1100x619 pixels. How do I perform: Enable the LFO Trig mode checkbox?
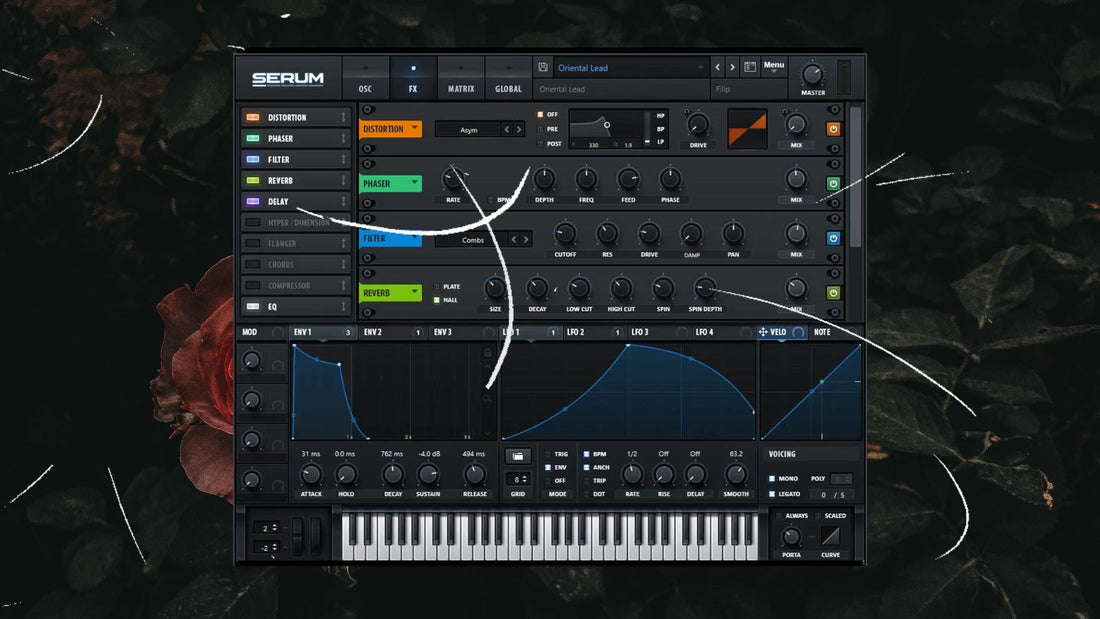(548, 454)
